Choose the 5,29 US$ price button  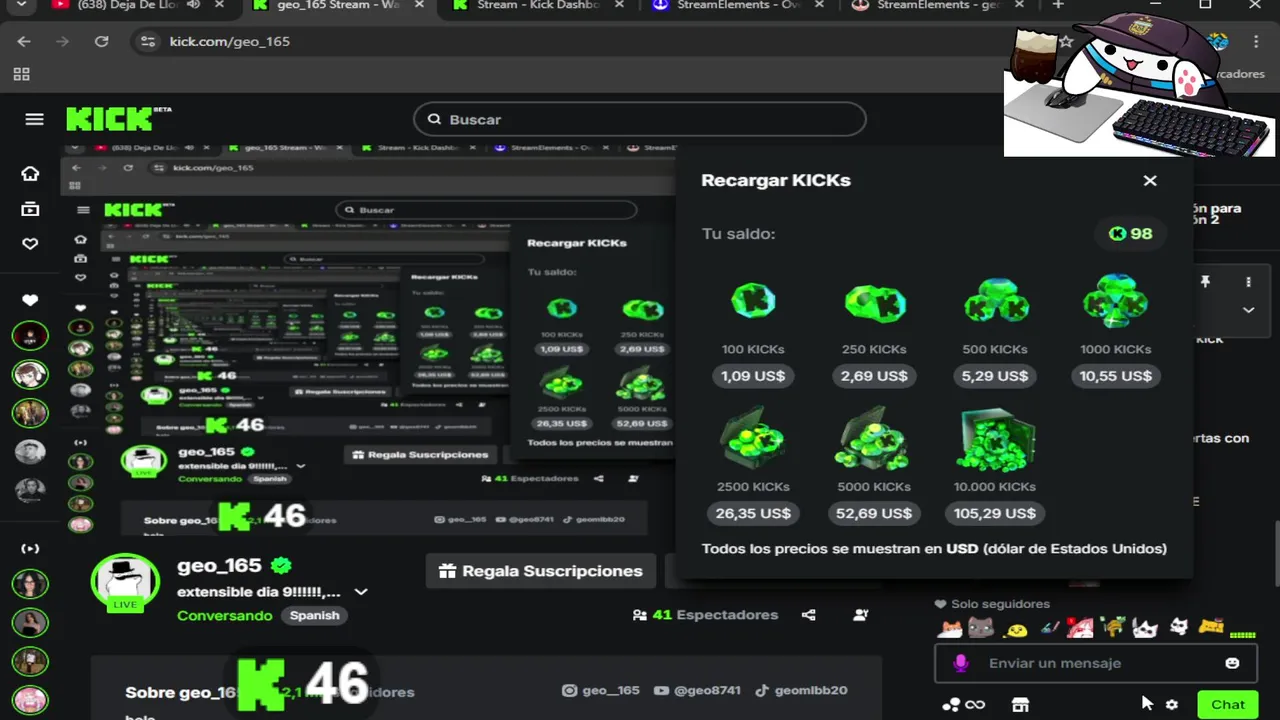click(995, 376)
